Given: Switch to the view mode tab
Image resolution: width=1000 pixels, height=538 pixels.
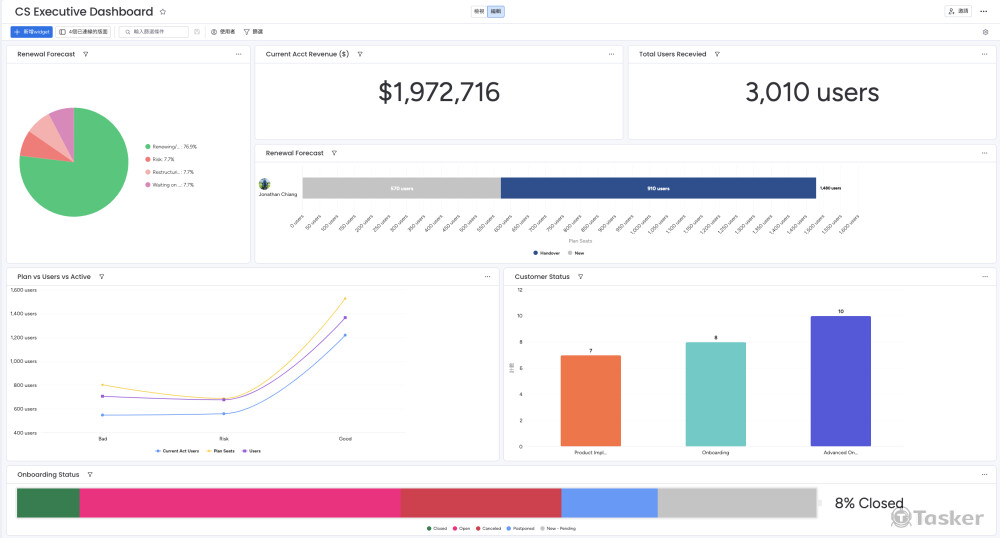Looking at the screenshot, I should click(x=479, y=11).
